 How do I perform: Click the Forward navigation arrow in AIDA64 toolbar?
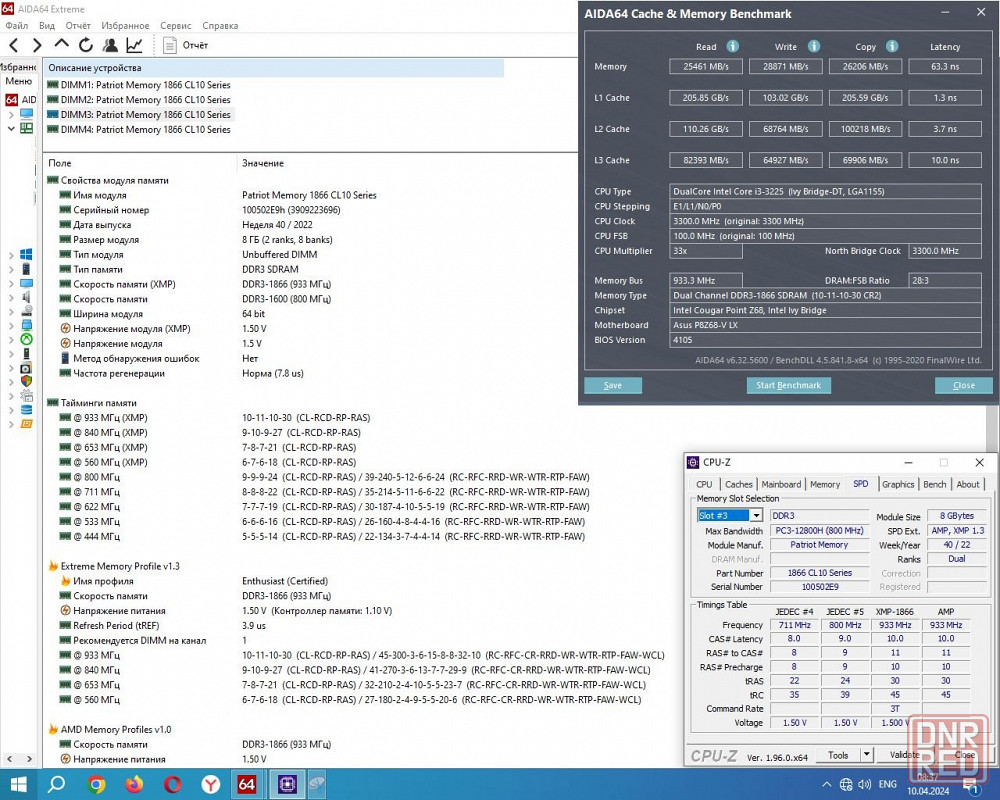coord(37,45)
